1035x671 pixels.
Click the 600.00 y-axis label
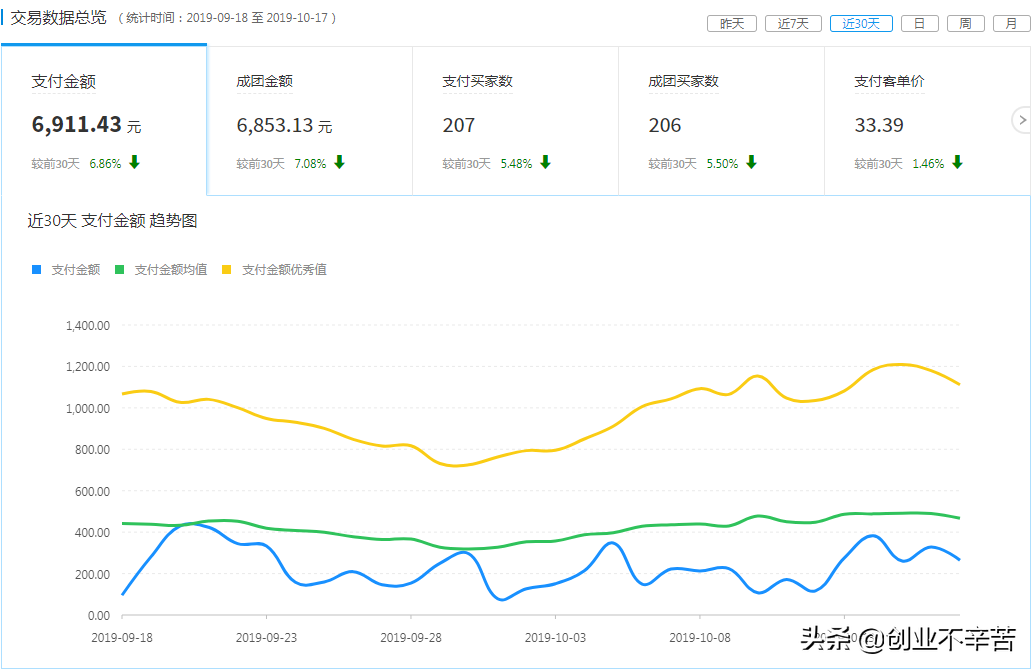(x=92, y=491)
